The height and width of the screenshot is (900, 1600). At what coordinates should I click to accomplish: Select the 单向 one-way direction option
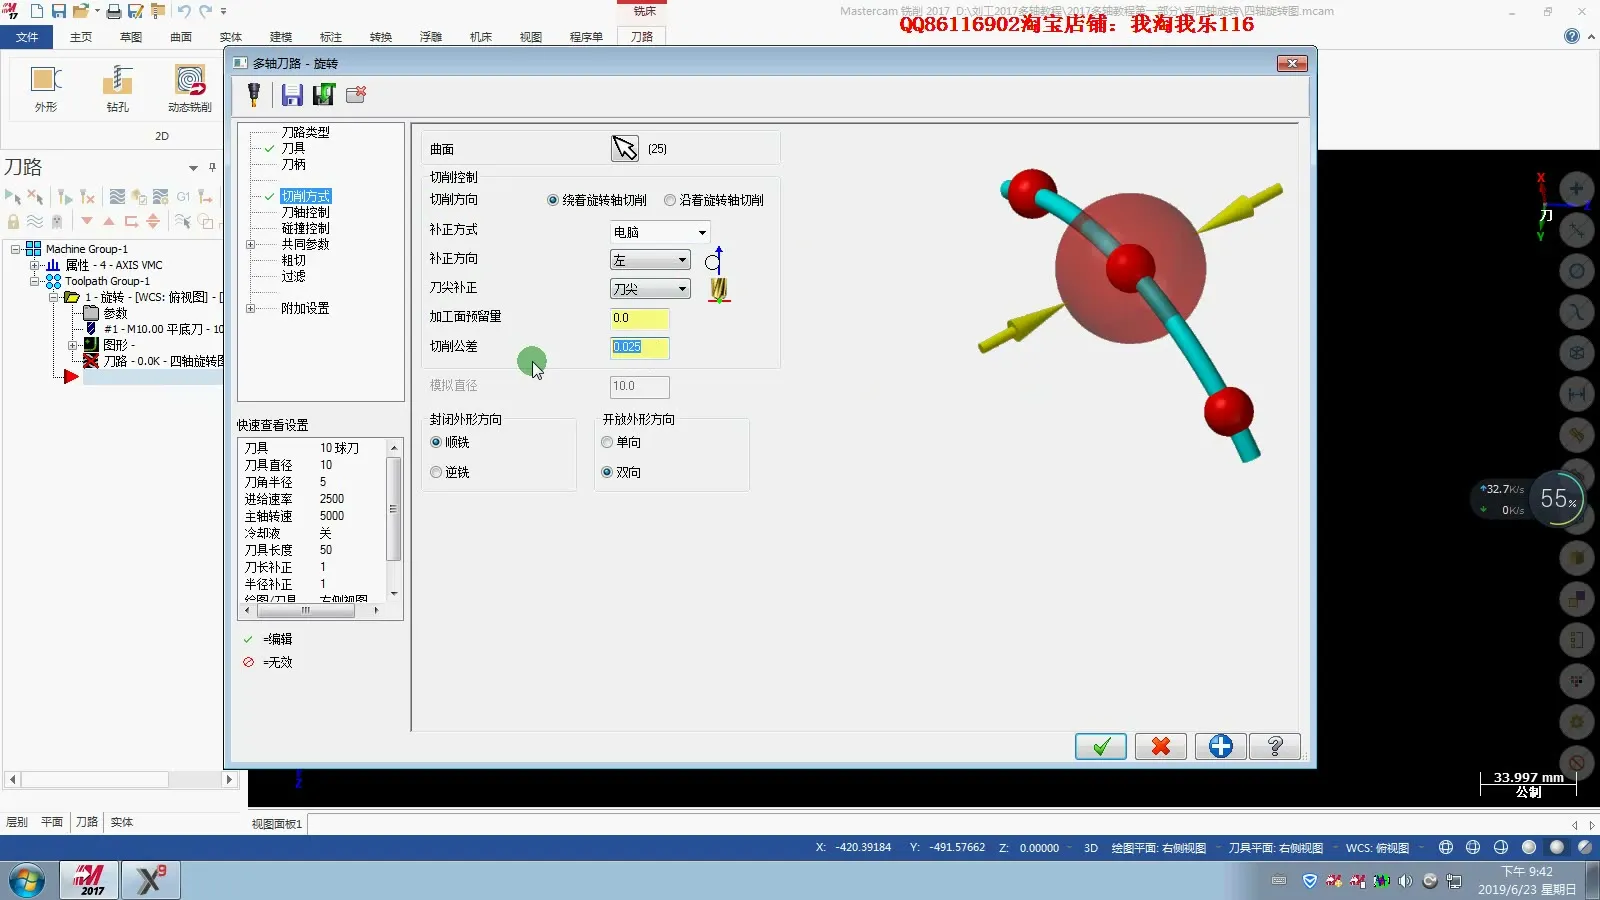pos(607,443)
